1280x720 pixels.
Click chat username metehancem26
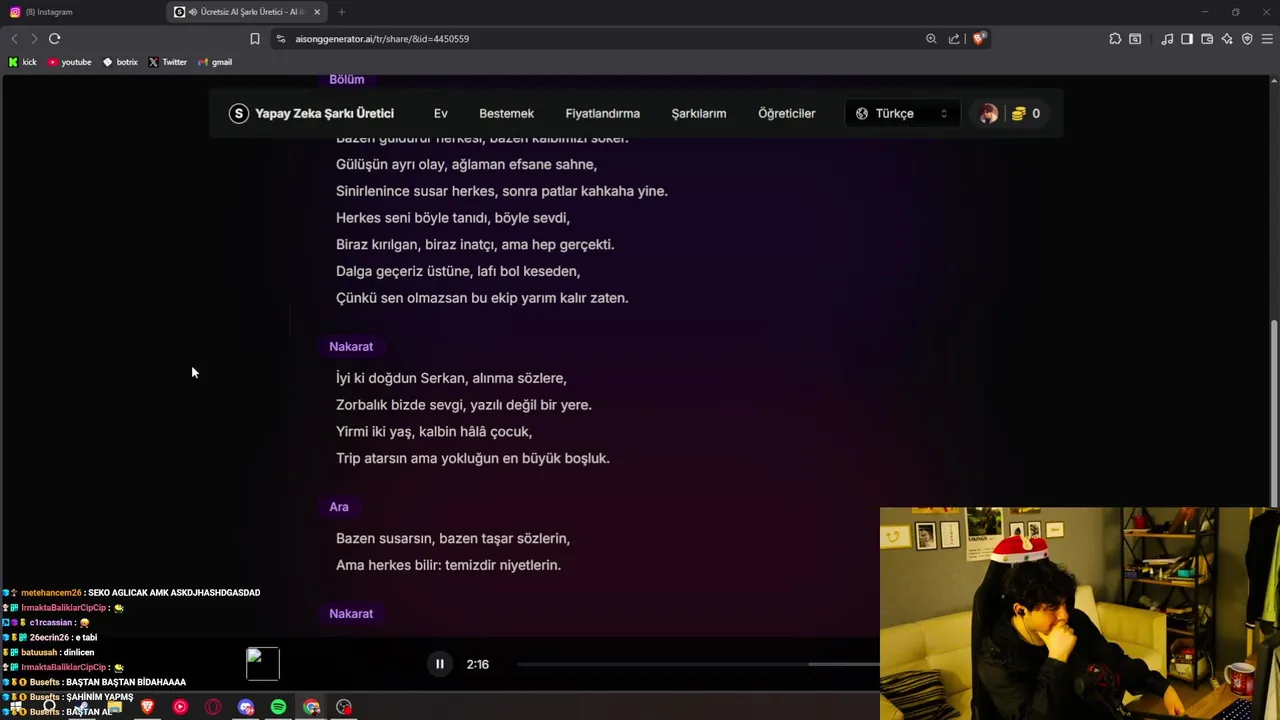coord(51,593)
